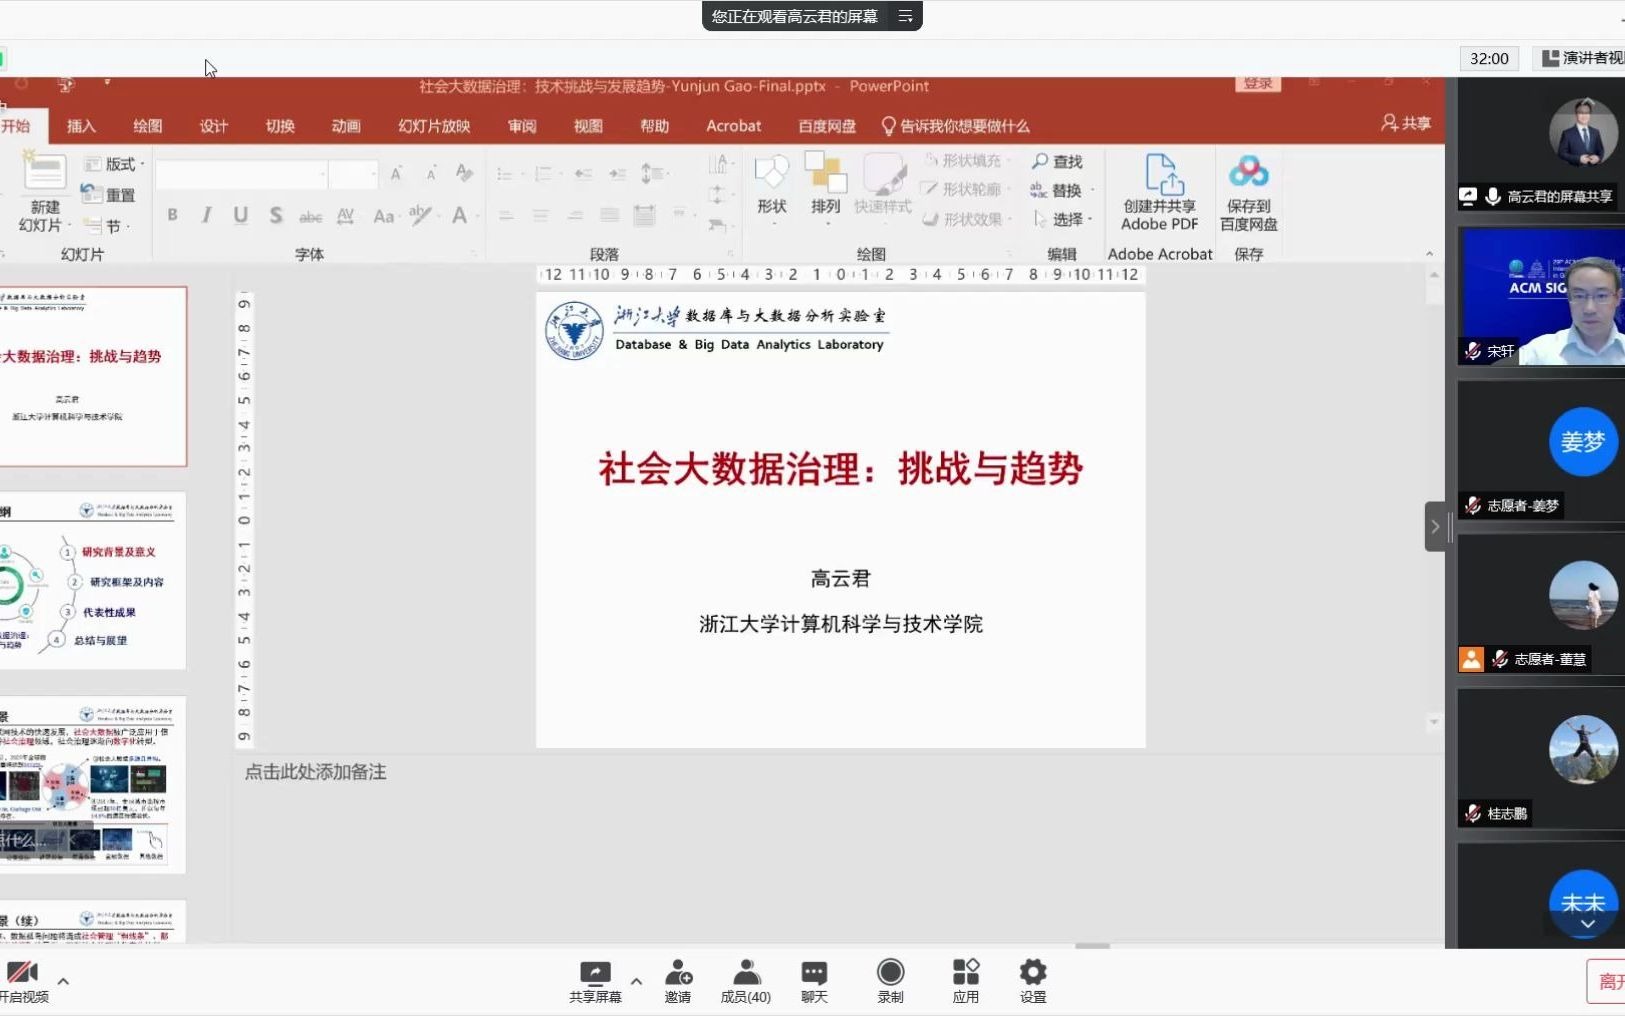The width and height of the screenshot is (1625, 1016).
Task: Click Create and Share Adobe PDF
Action: point(1160,193)
